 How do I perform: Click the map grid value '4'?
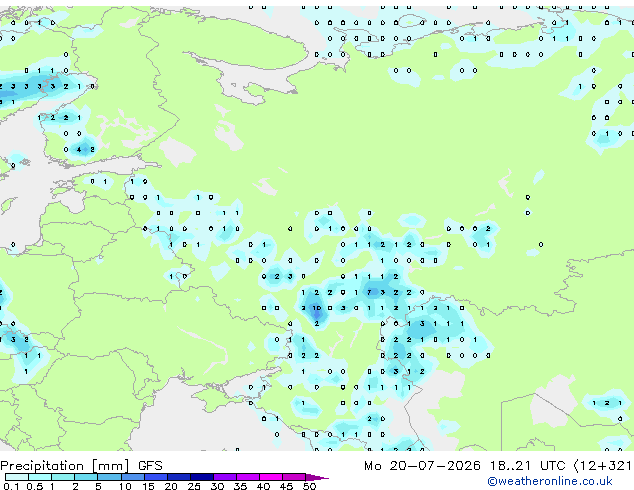79,150
